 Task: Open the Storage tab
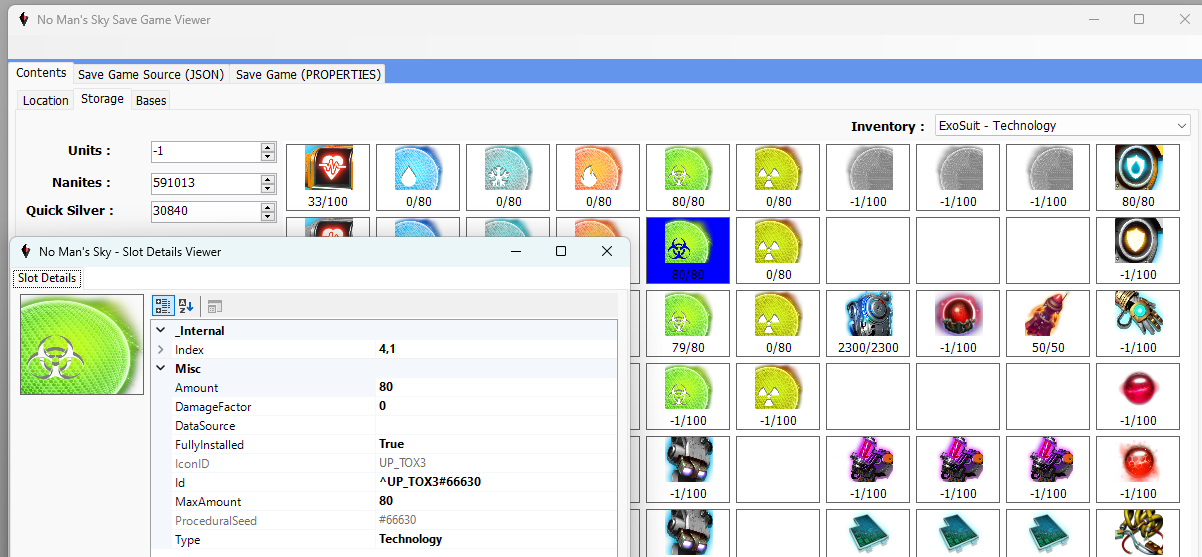coord(102,99)
